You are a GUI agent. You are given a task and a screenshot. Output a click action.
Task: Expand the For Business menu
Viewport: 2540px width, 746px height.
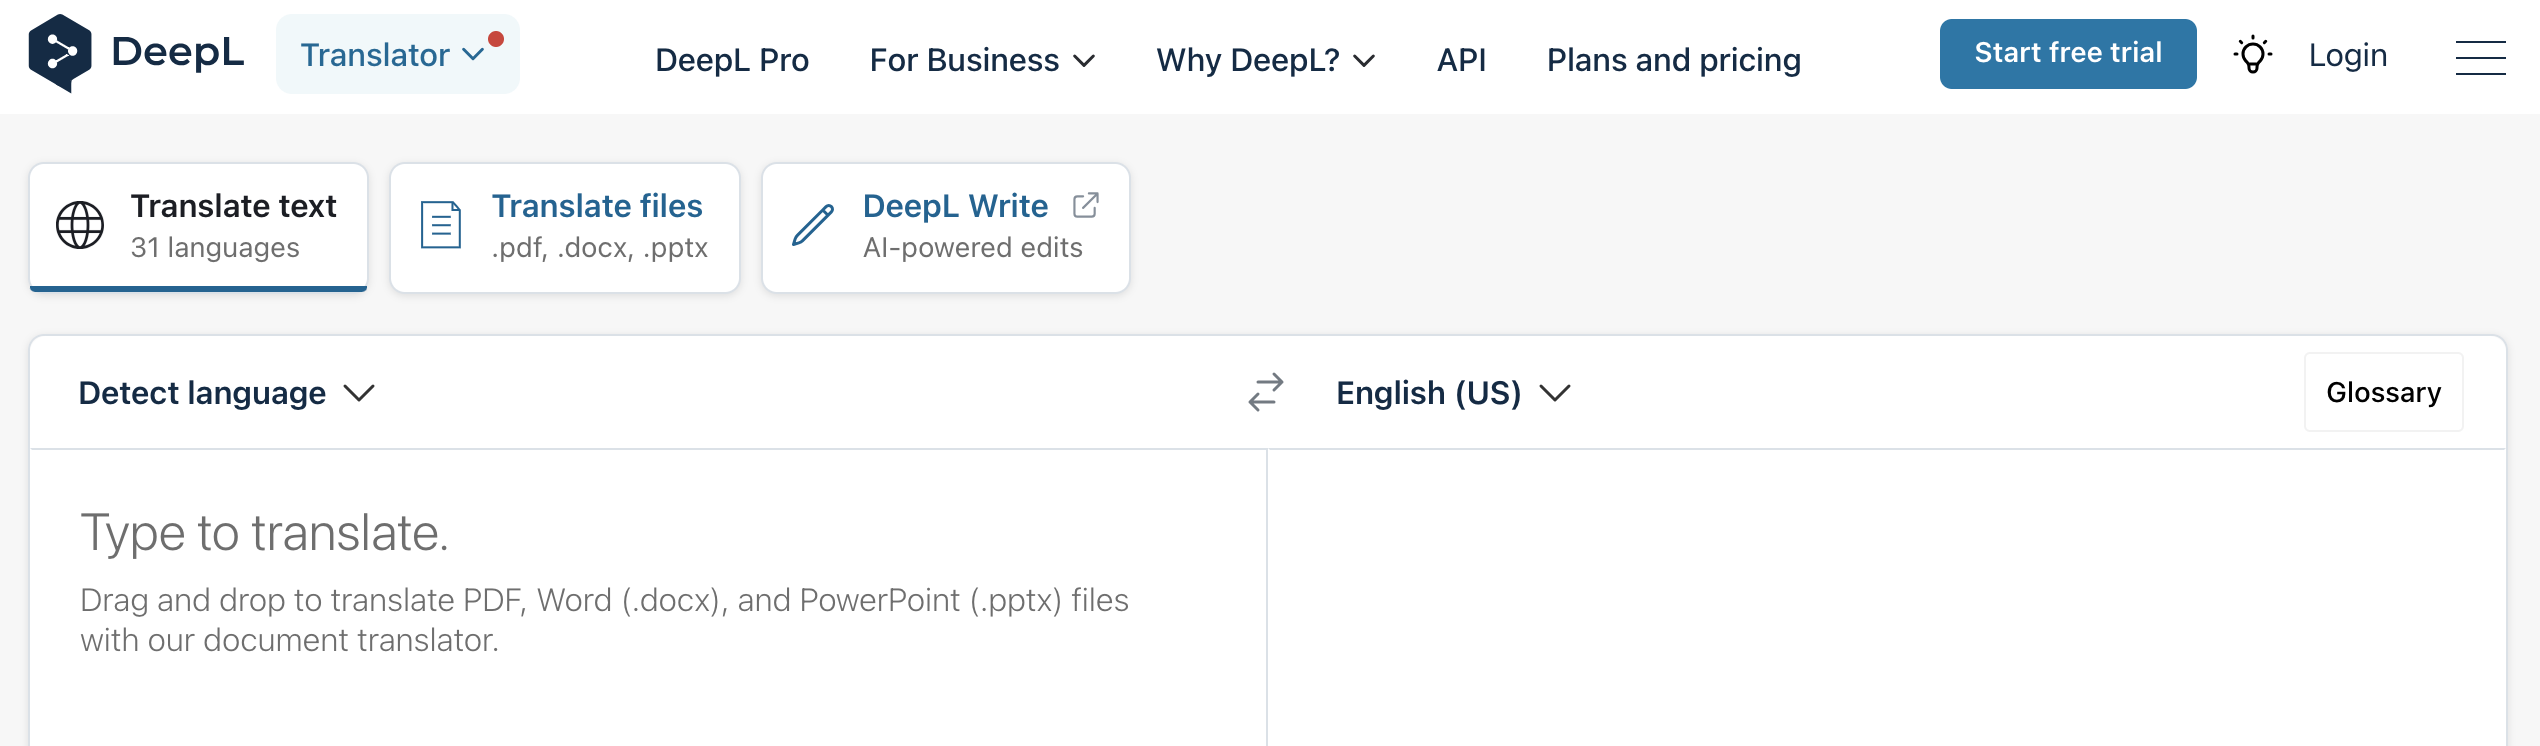pos(982,60)
